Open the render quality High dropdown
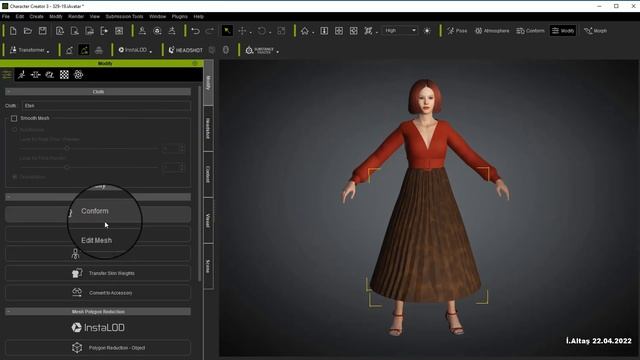 click(x=400, y=31)
